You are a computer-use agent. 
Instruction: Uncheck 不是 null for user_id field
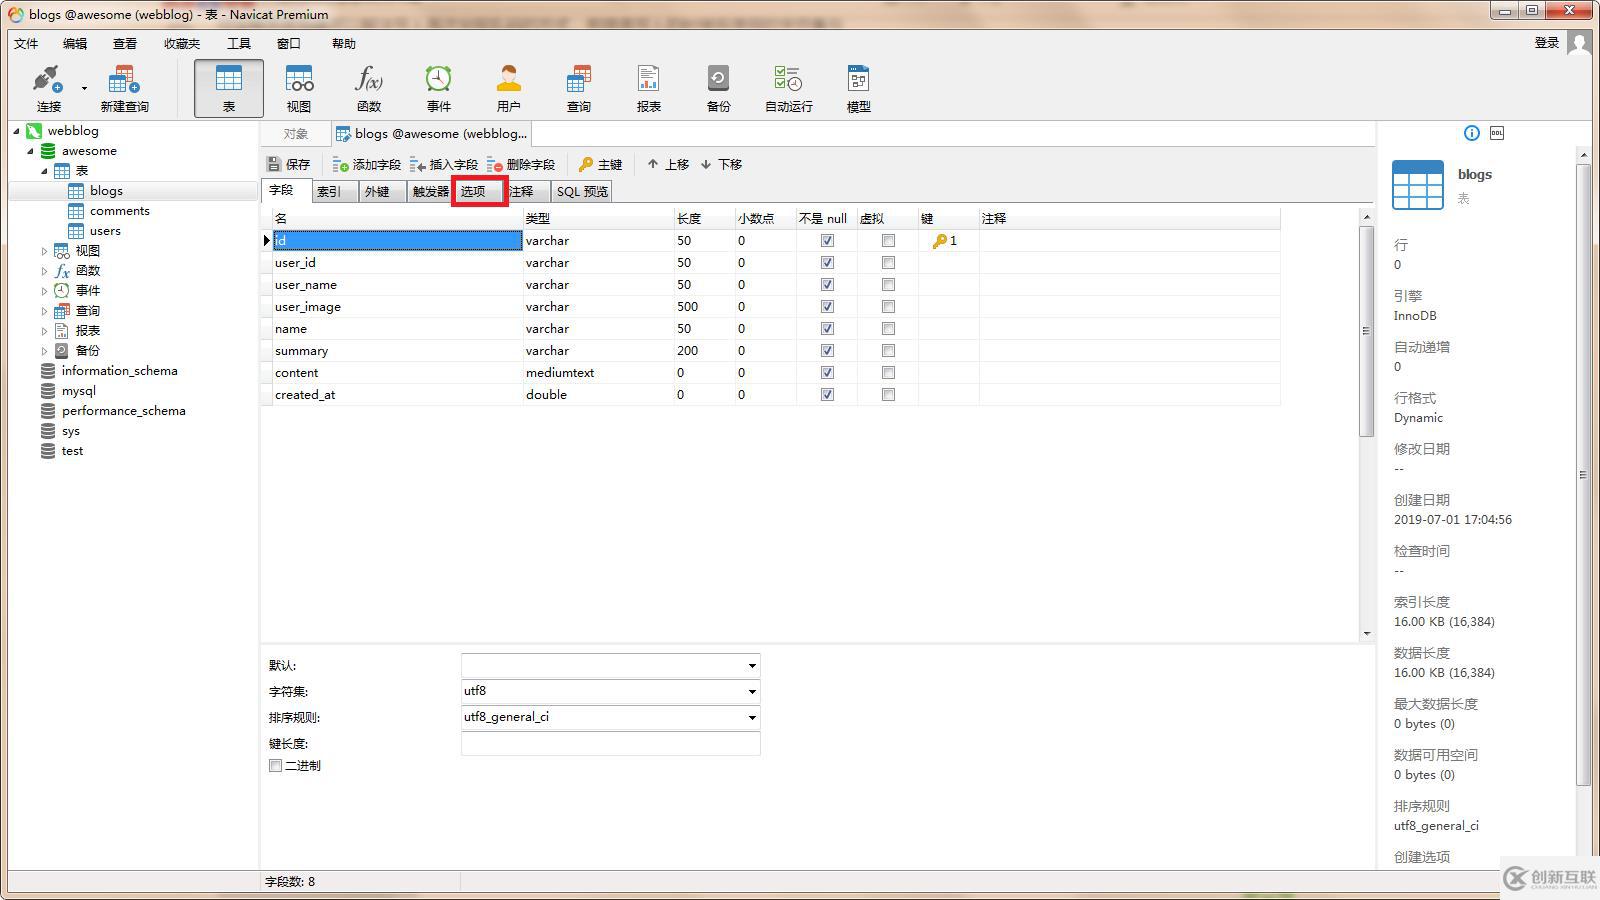[x=827, y=263]
